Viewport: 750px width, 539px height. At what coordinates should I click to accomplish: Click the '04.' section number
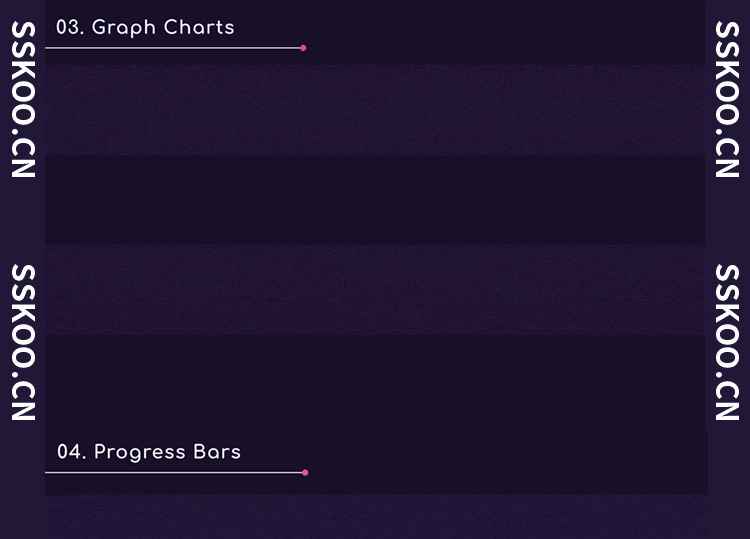tap(71, 452)
